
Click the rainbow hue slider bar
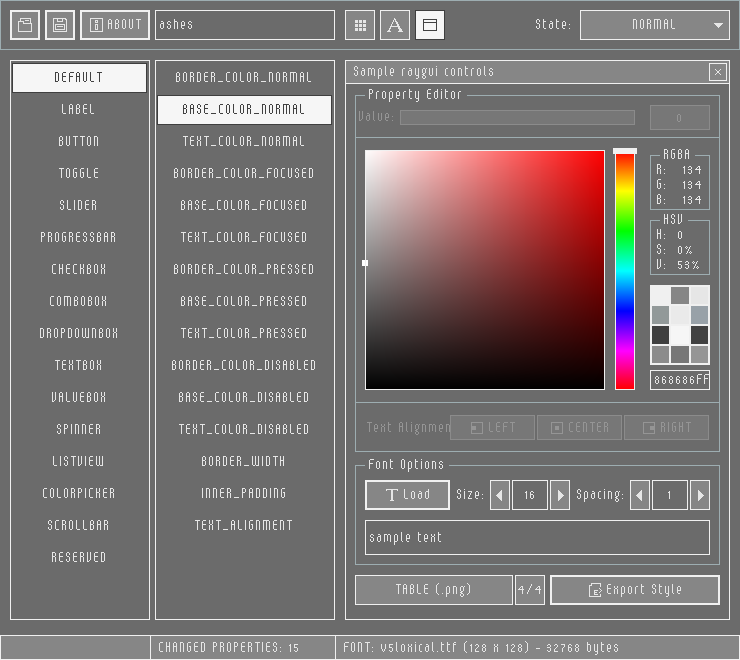(x=625, y=270)
